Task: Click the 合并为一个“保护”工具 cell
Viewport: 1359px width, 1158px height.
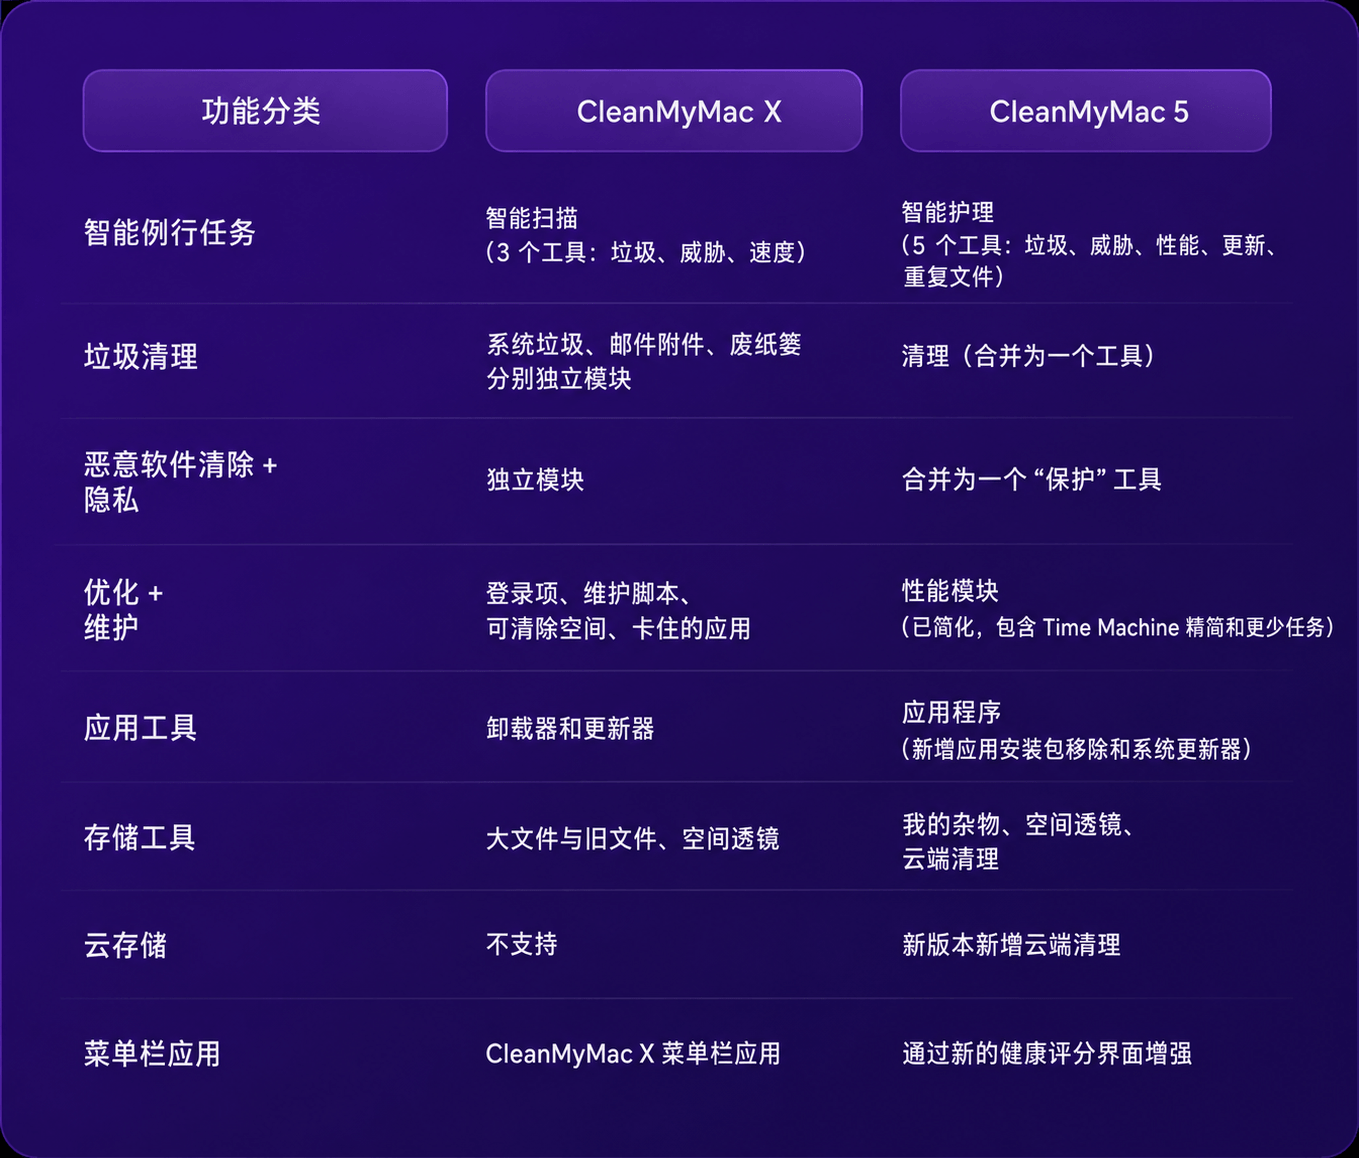Action: coord(1031,480)
